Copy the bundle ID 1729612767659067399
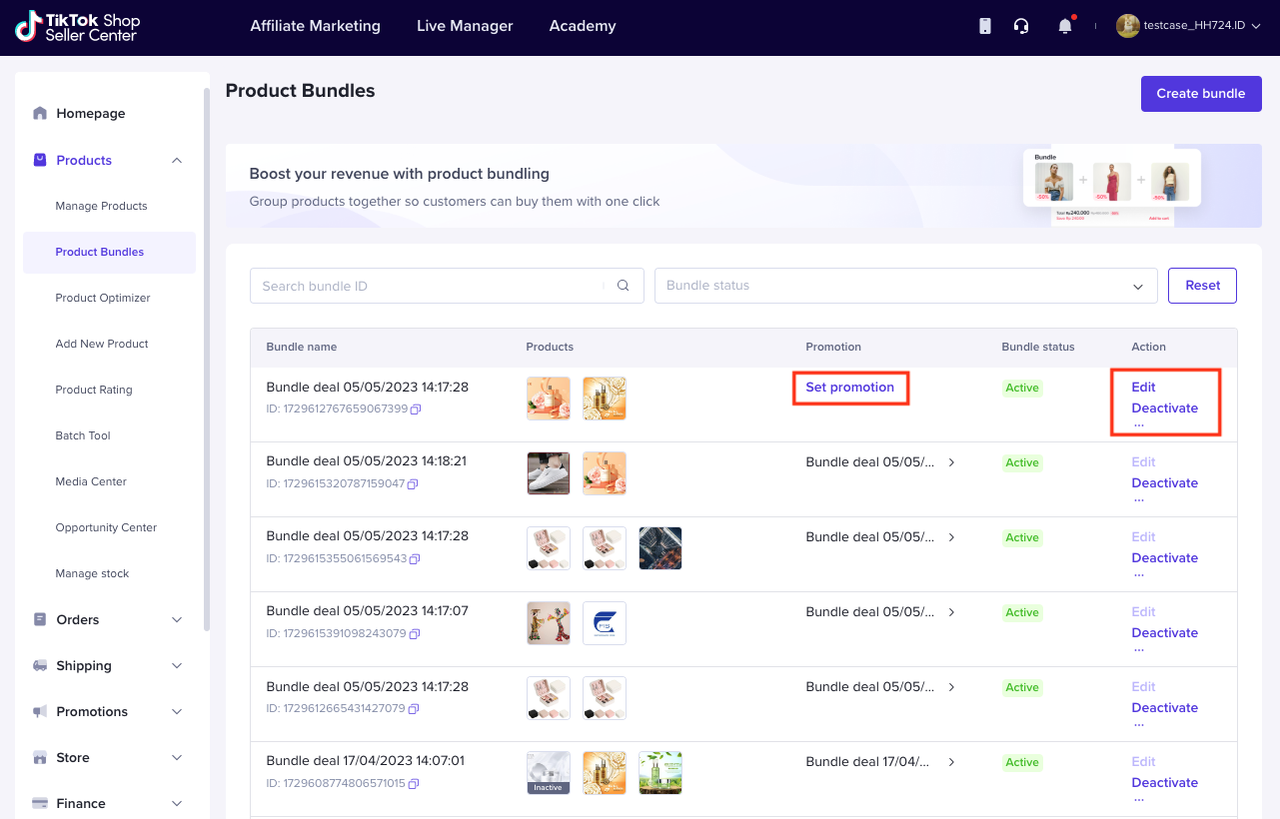 415,409
